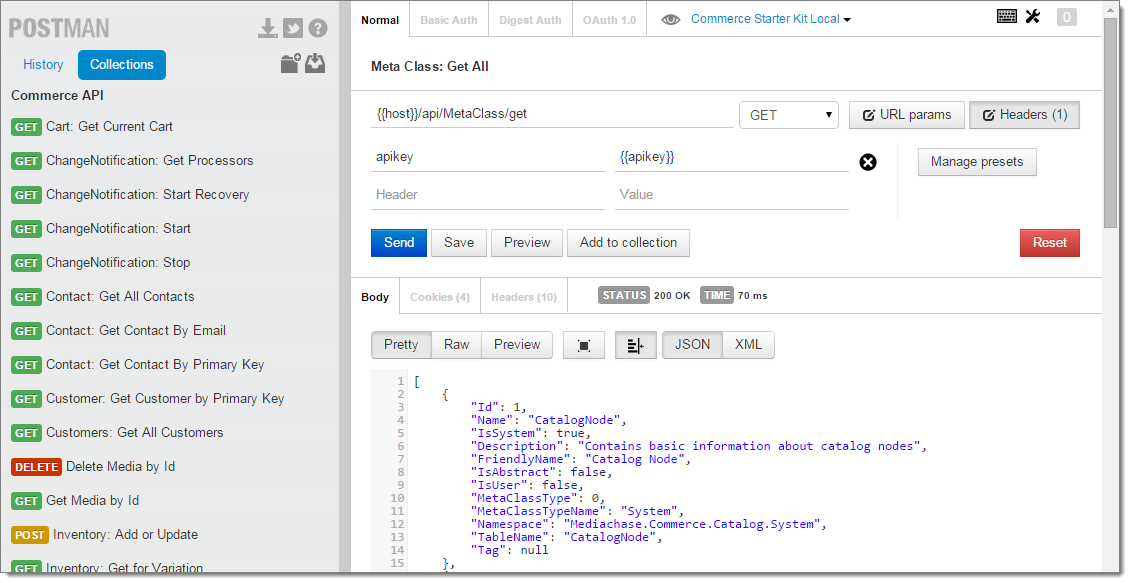
Task: Click Add to collection button
Action: [x=628, y=243]
